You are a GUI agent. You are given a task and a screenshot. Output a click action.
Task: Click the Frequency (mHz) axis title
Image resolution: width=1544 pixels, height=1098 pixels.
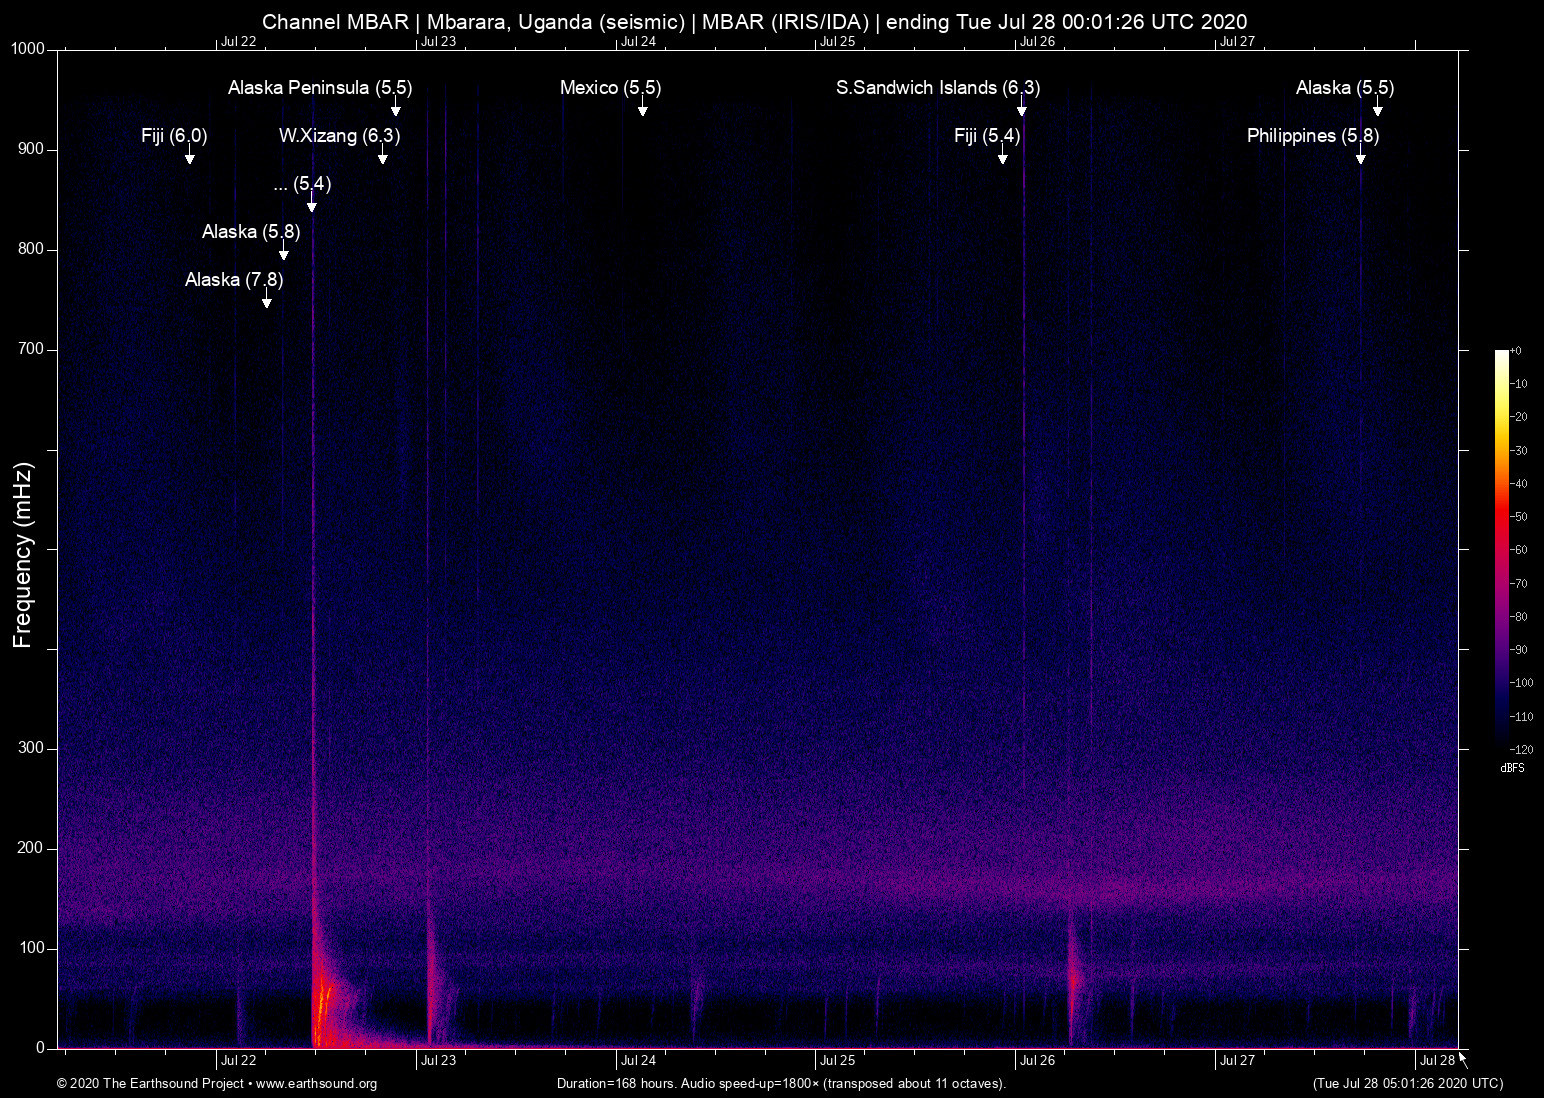click(23, 555)
